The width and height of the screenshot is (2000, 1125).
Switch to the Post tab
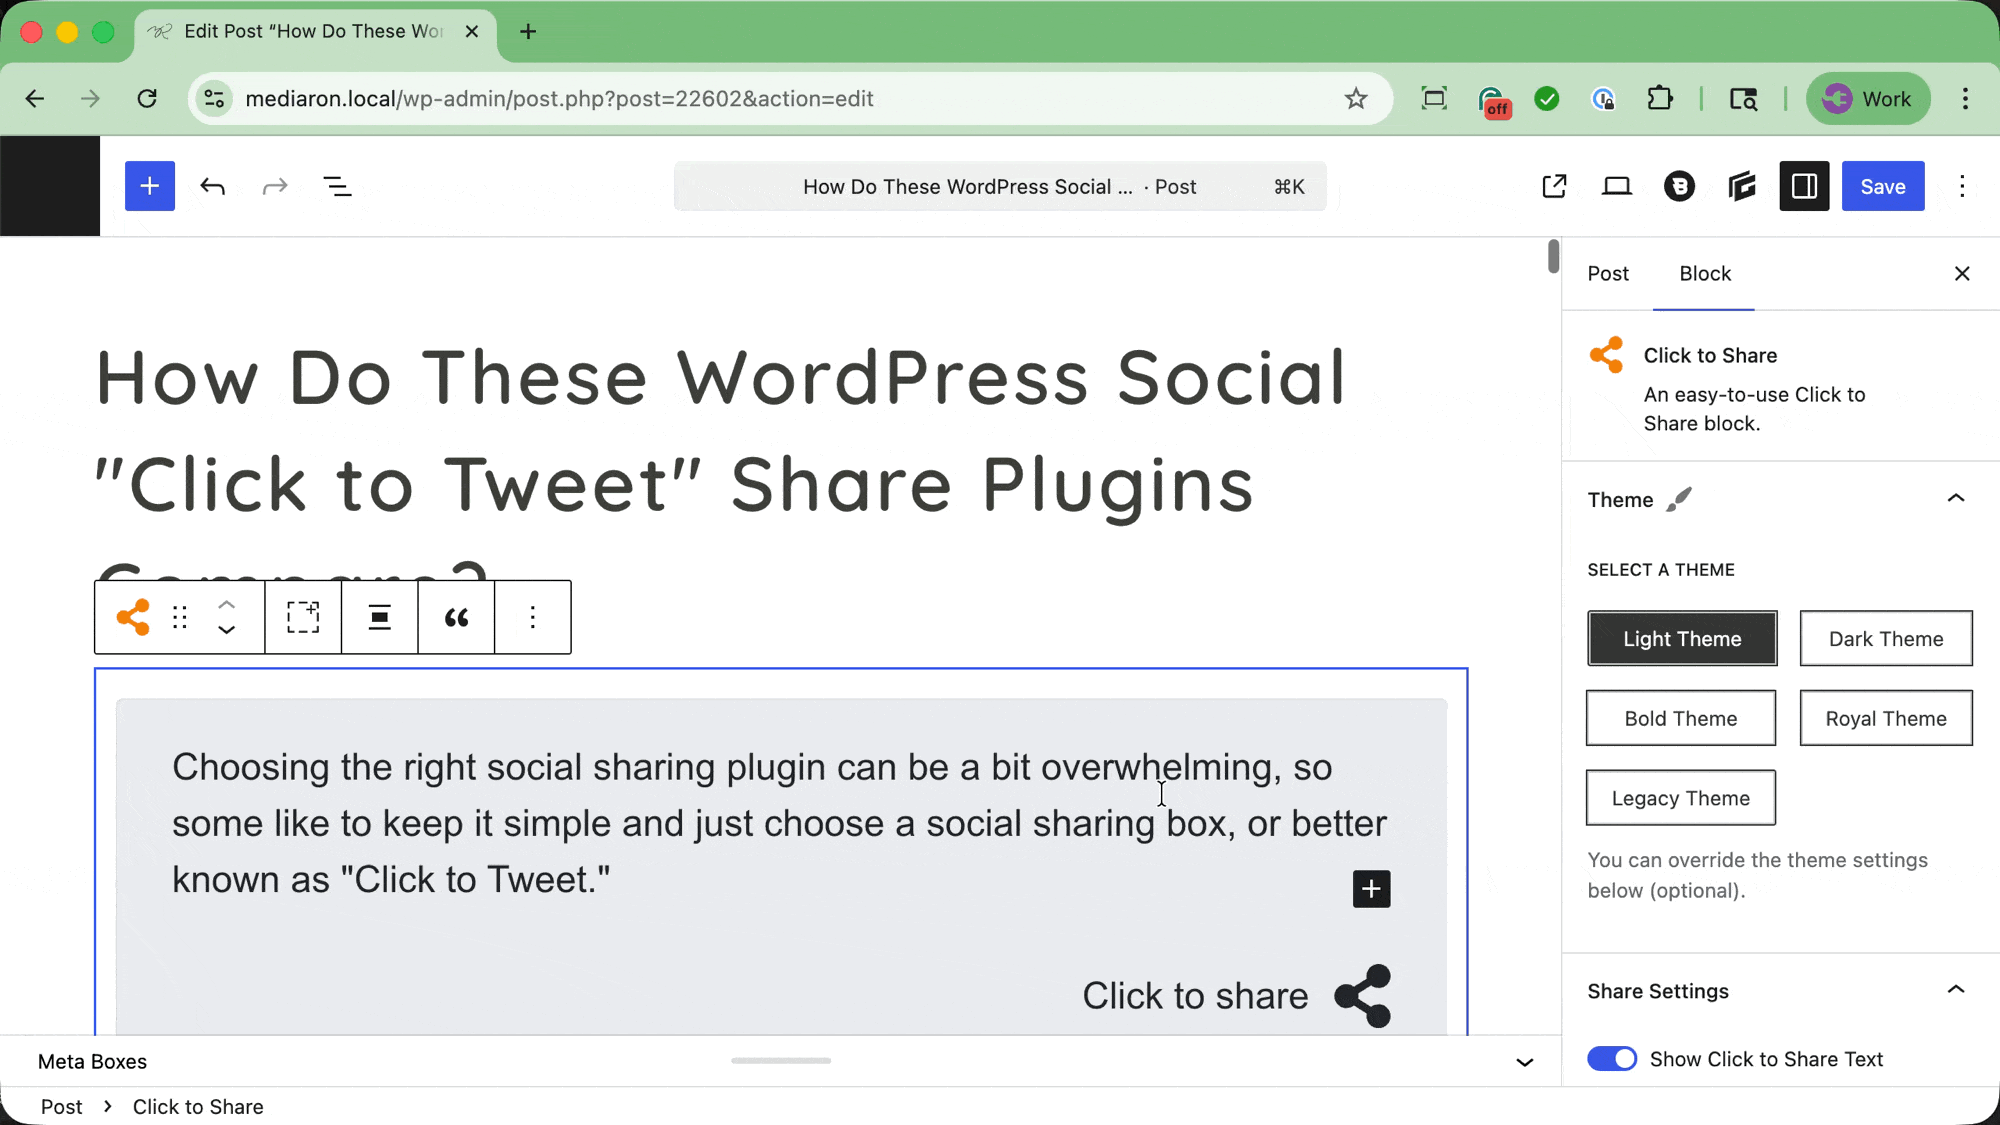pyautogui.click(x=1608, y=274)
